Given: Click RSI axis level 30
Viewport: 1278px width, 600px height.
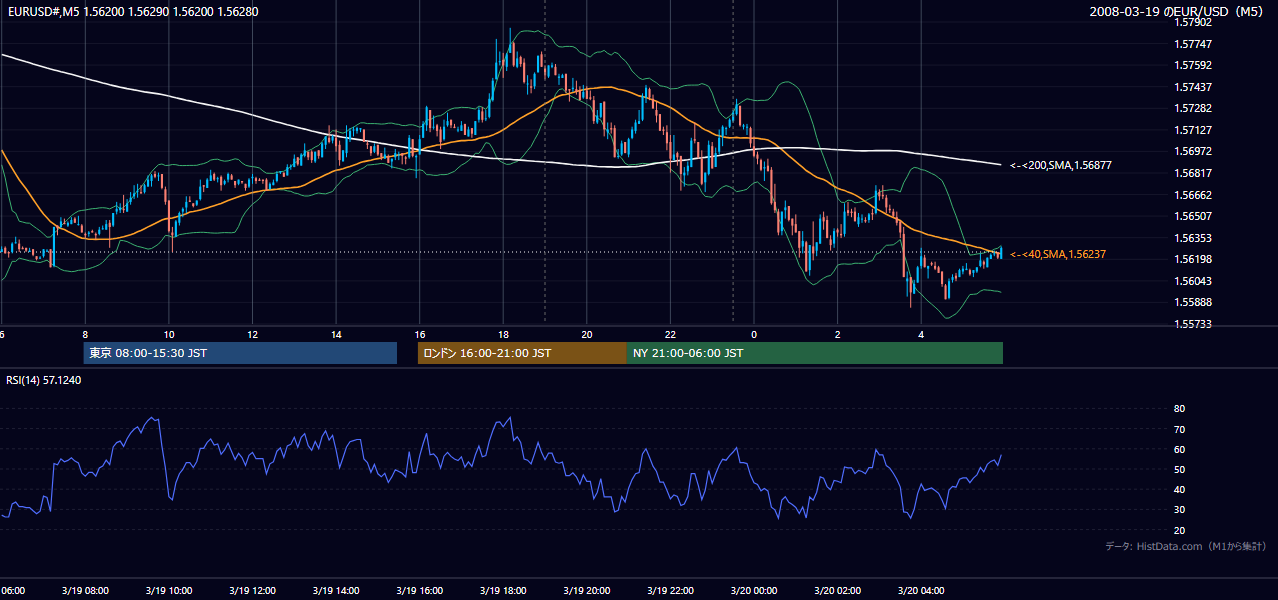Looking at the screenshot, I should click(1179, 510).
